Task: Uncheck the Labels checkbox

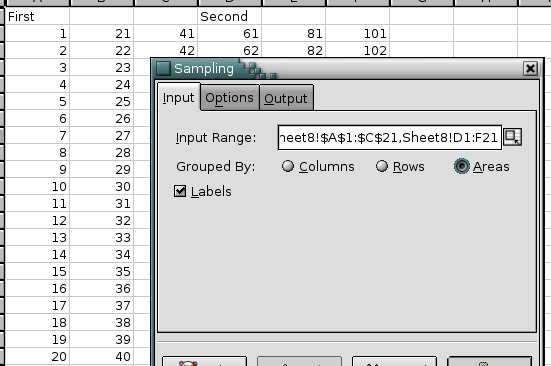Action: (180, 191)
